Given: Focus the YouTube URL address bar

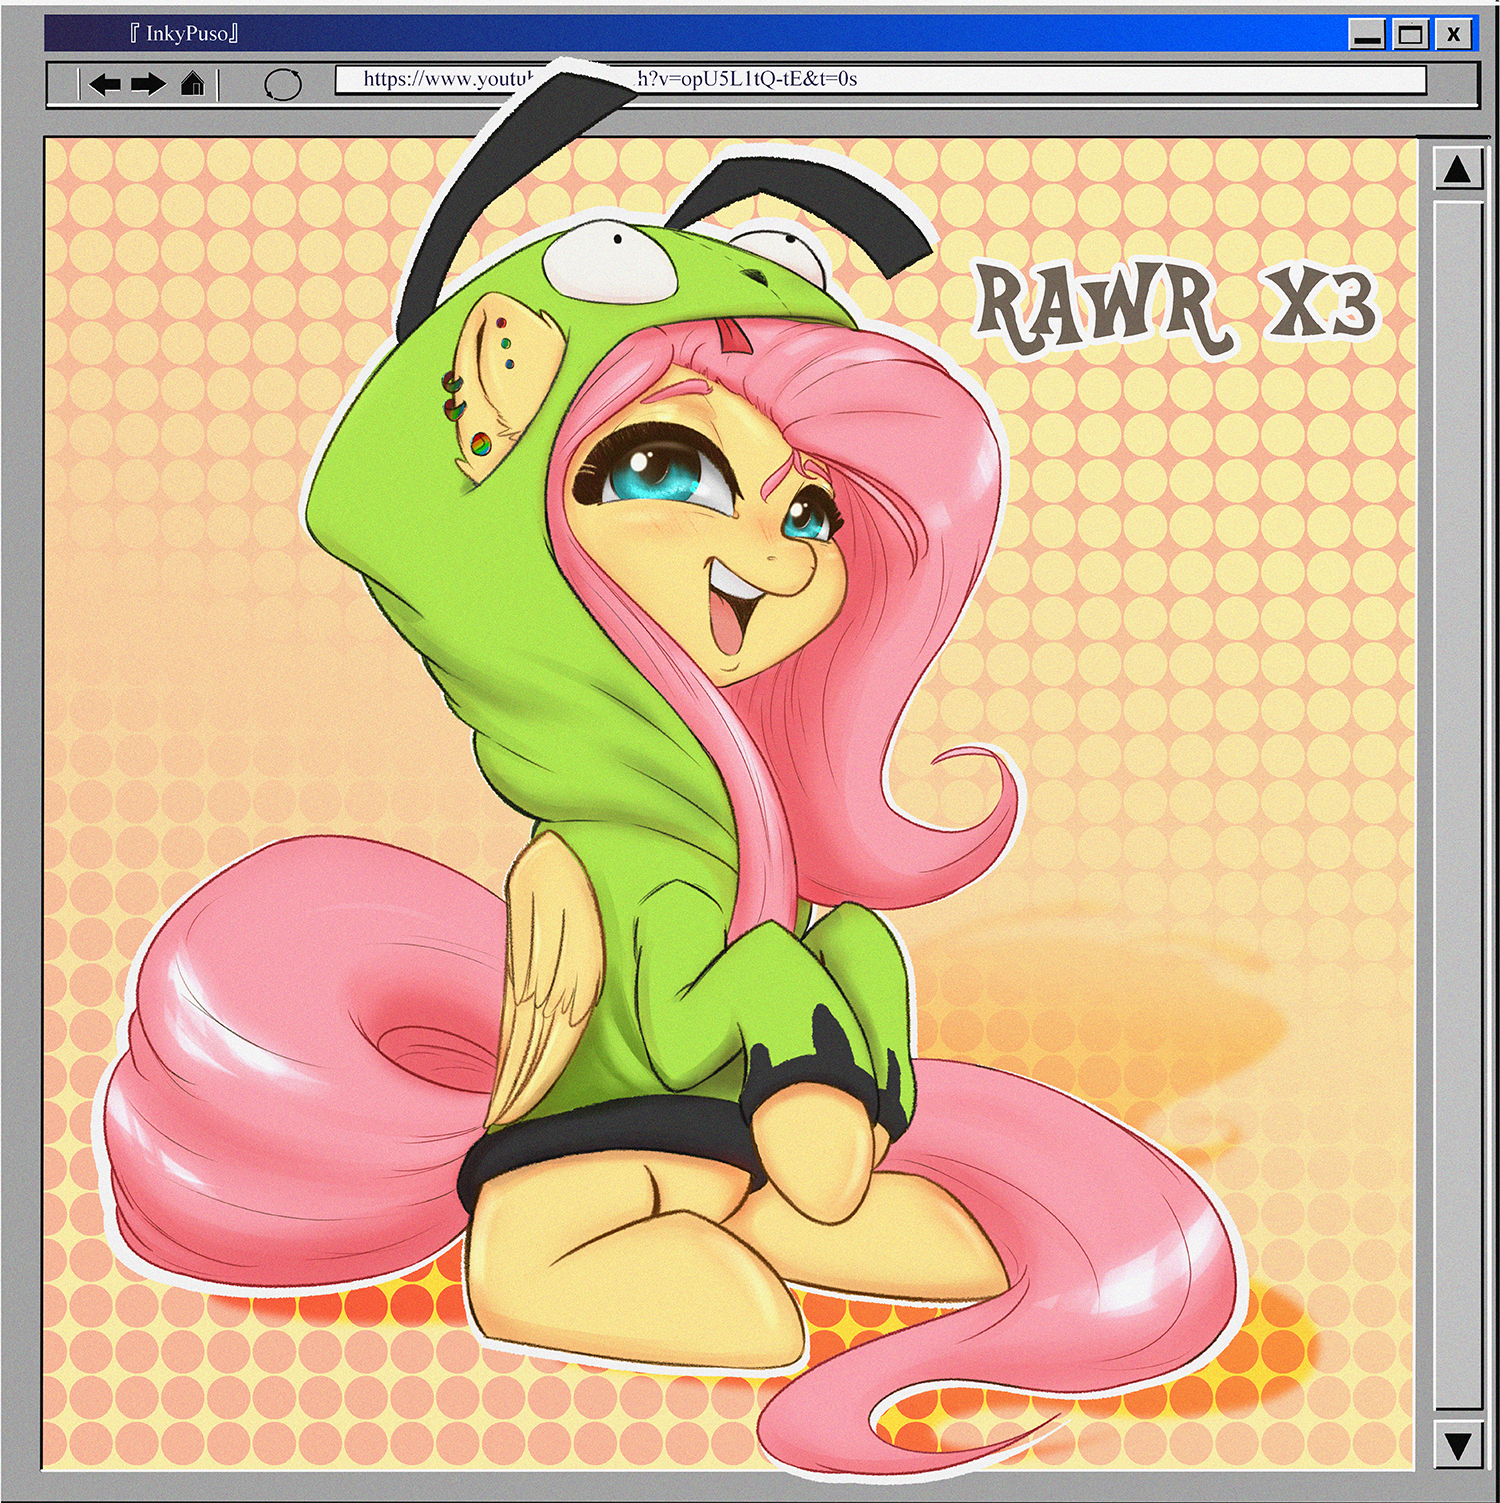Looking at the screenshot, I should tap(880, 80).
